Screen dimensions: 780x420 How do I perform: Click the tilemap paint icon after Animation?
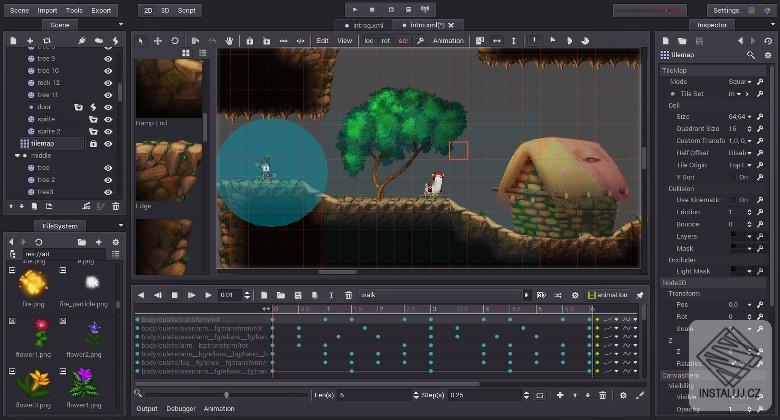point(480,41)
